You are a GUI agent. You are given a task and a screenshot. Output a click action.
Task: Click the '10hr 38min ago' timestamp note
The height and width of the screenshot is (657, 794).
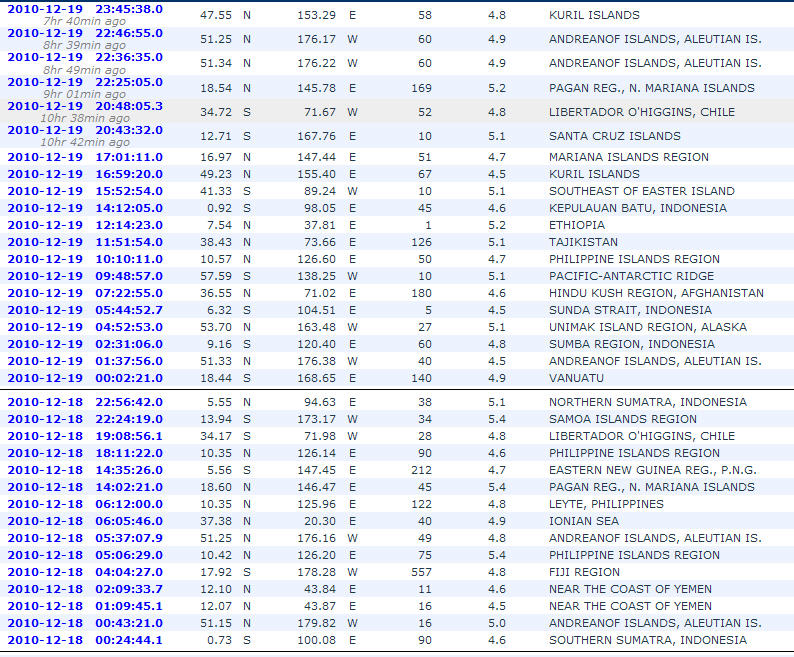(x=85, y=118)
